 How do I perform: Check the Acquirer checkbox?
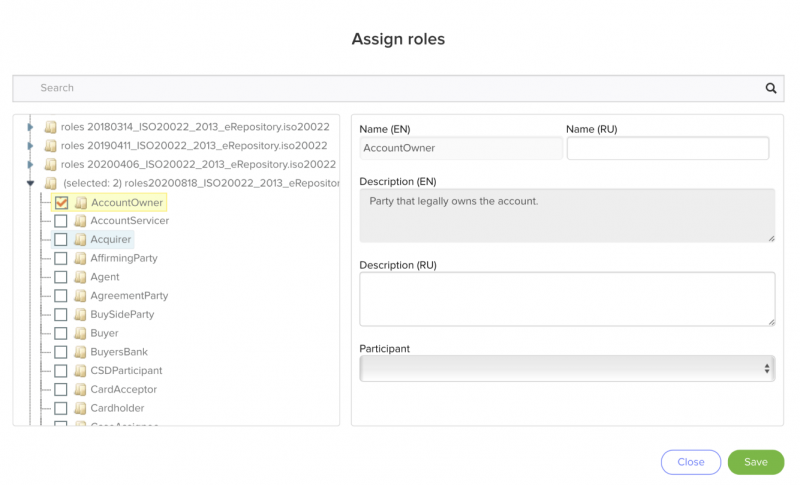point(61,240)
